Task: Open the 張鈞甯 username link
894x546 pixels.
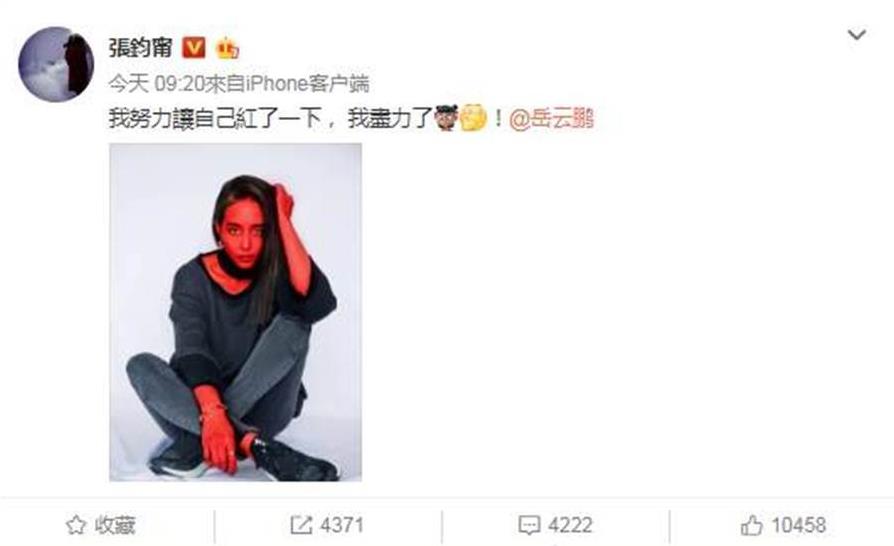Action: click(x=140, y=47)
